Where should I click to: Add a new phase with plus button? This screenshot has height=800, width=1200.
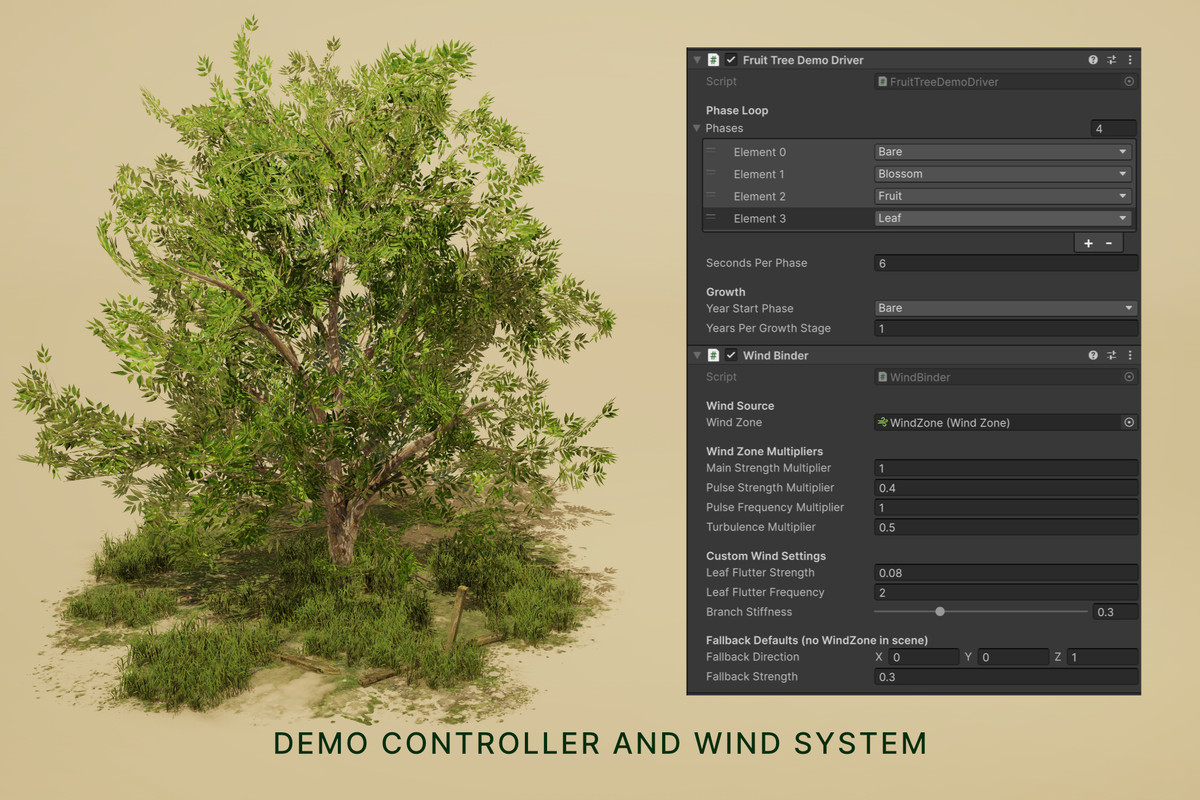(x=1088, y=243)
